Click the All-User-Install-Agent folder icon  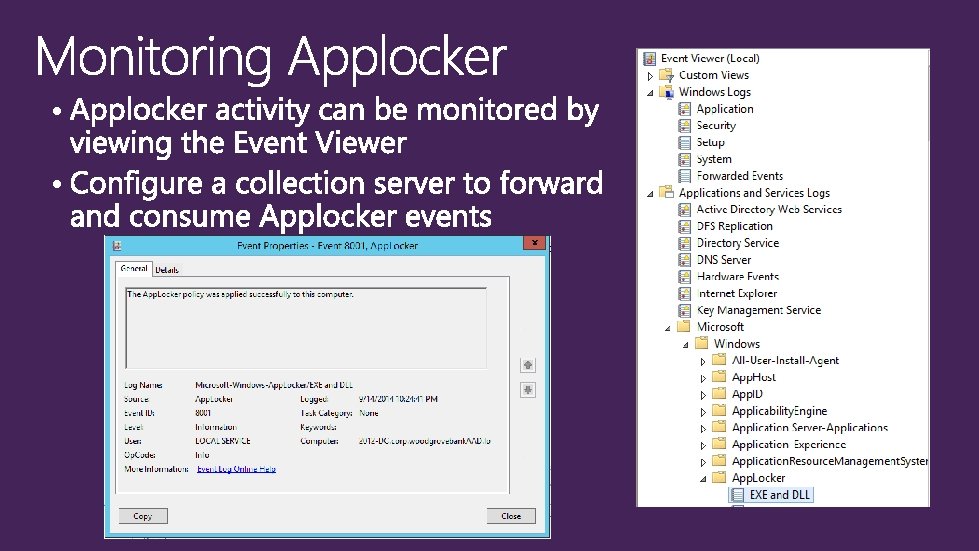pos(719,360)
